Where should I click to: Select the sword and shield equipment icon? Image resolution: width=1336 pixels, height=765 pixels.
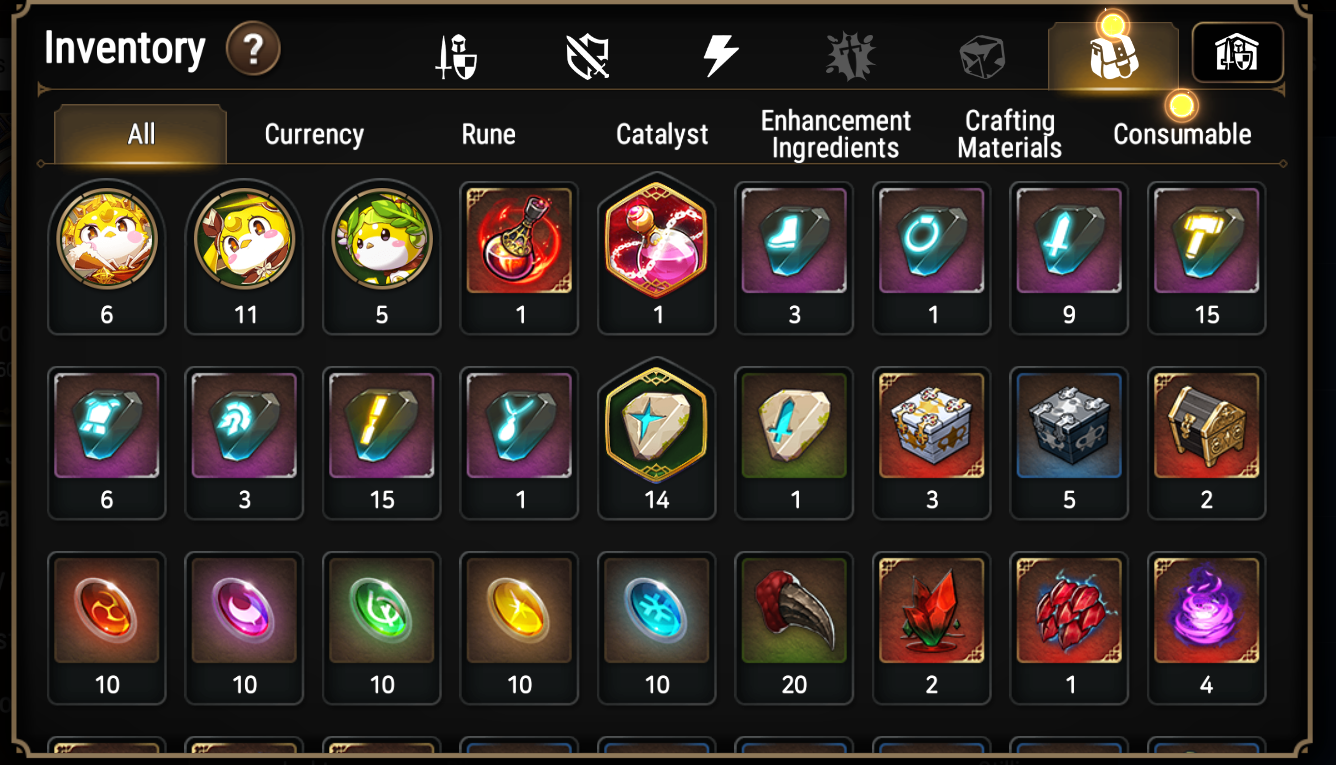coord(456,57)
